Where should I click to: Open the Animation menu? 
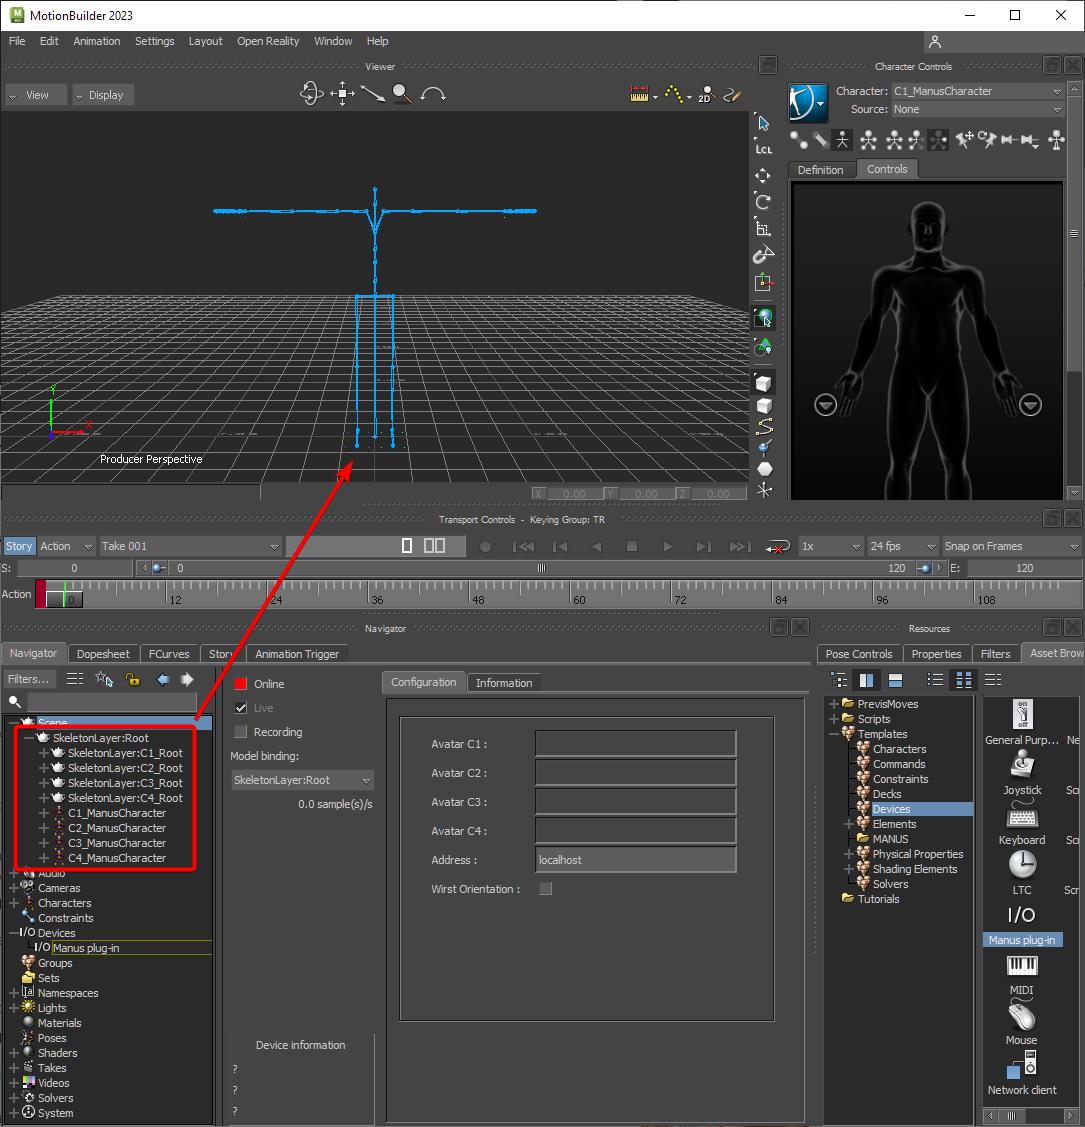[97, 41]
